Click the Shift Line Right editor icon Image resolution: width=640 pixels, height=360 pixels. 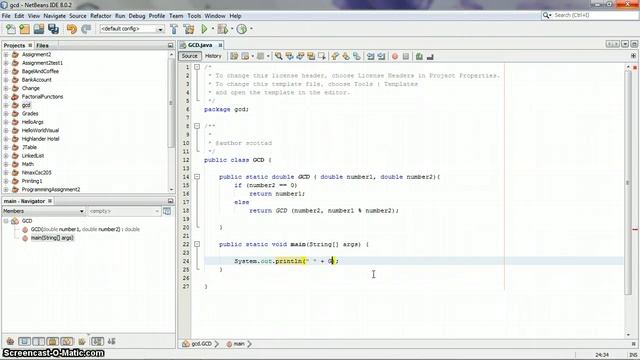click(381, 56)
